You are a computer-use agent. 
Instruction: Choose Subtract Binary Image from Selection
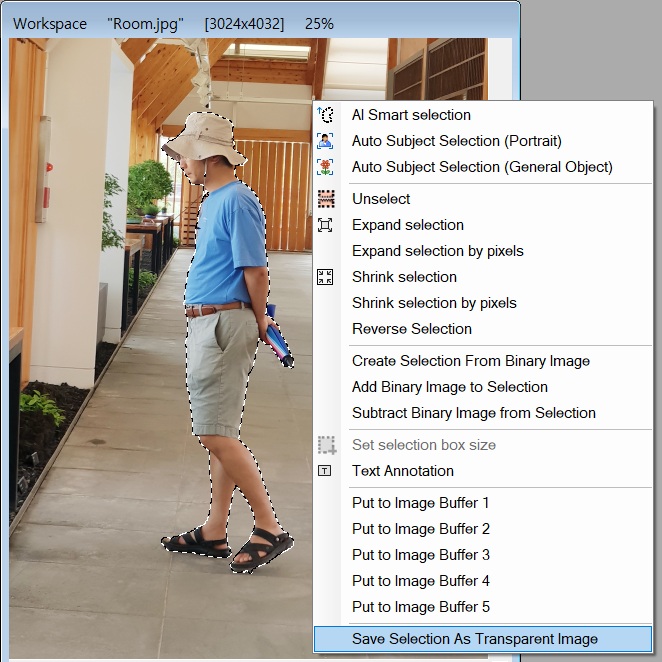pos(474,412)
